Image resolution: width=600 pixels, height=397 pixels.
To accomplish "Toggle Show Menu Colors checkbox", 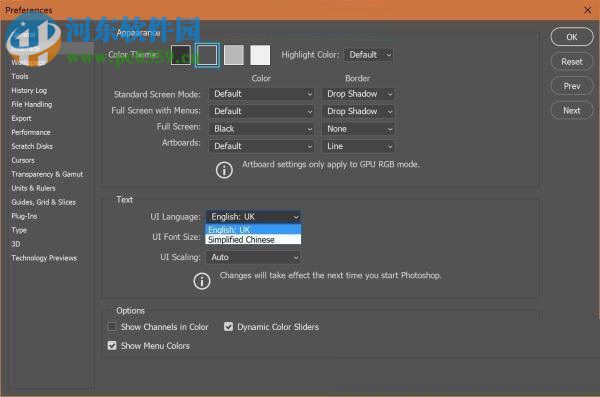I will click(112, 346).
